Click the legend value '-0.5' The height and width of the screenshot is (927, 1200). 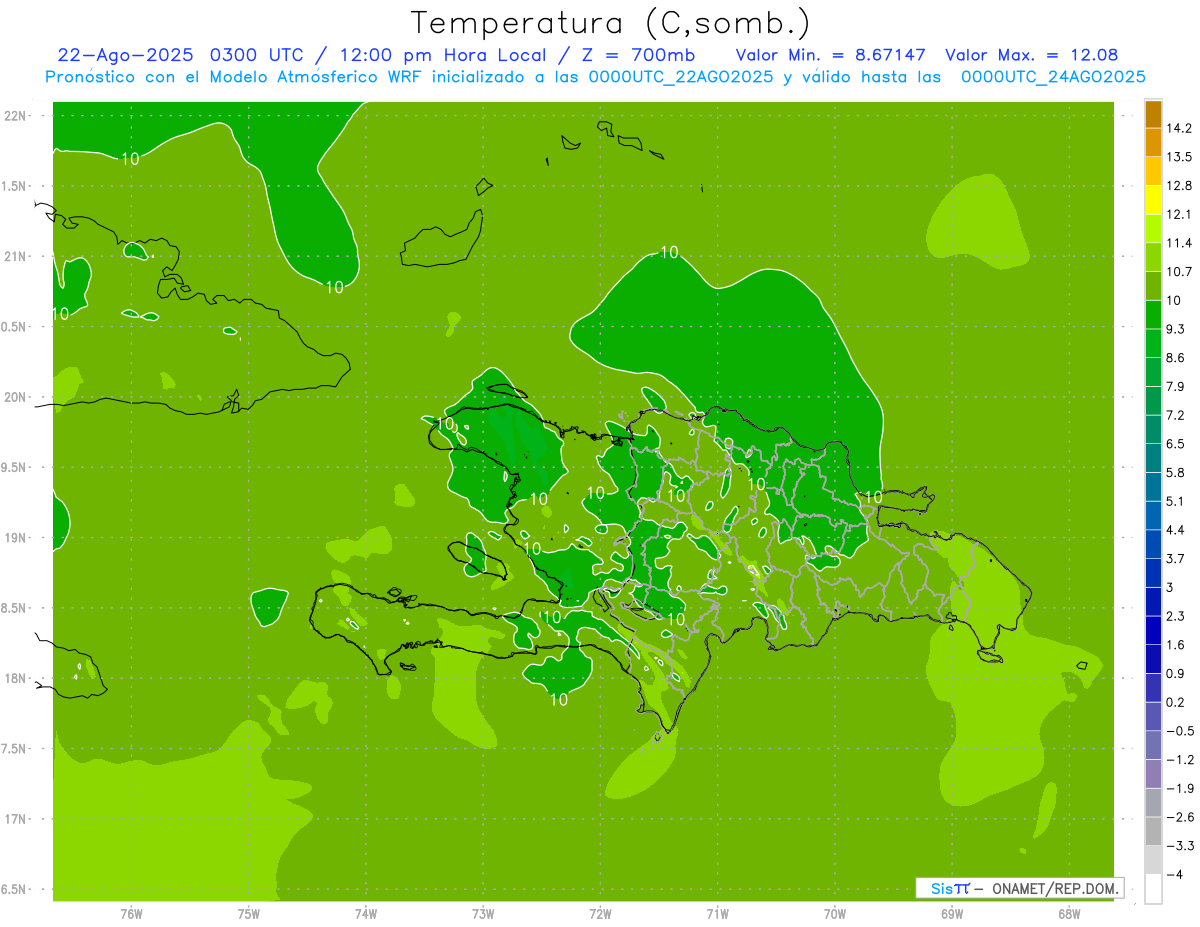point(1180,731)
